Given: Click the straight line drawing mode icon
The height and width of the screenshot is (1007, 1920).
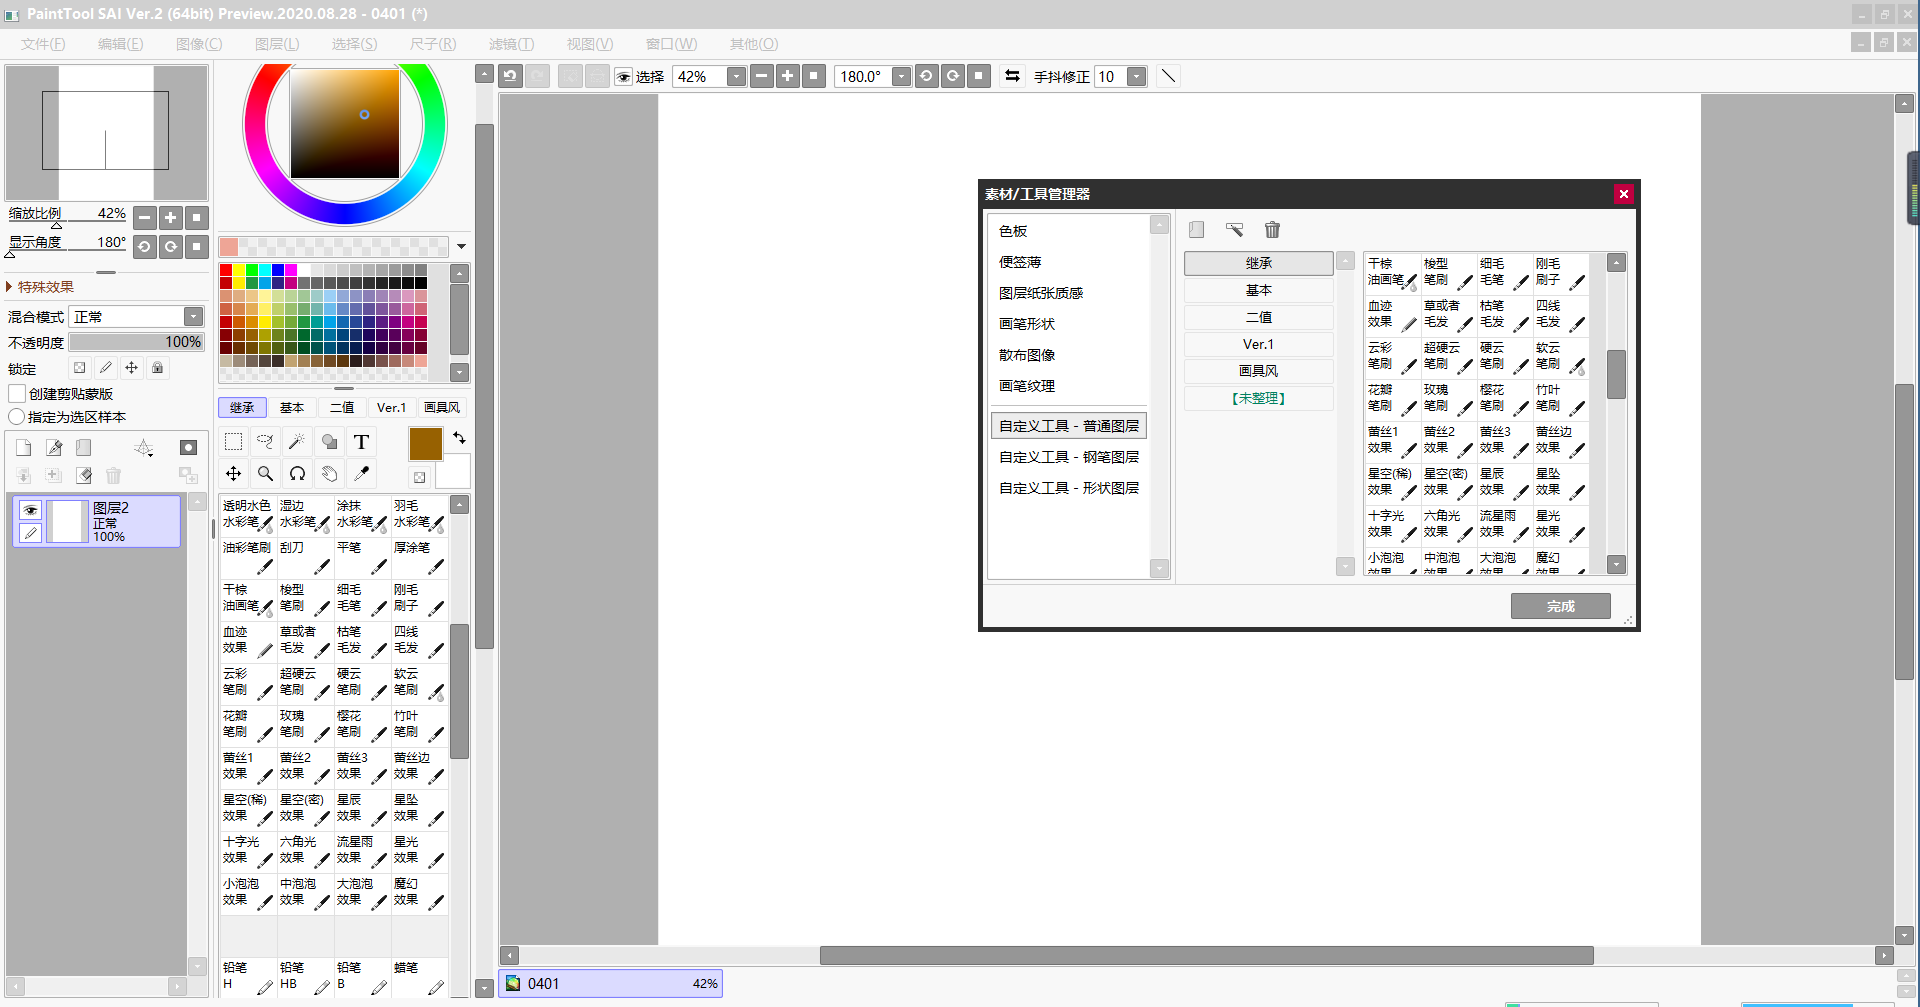Looking at the screenshot, I should coord(1168,76).
